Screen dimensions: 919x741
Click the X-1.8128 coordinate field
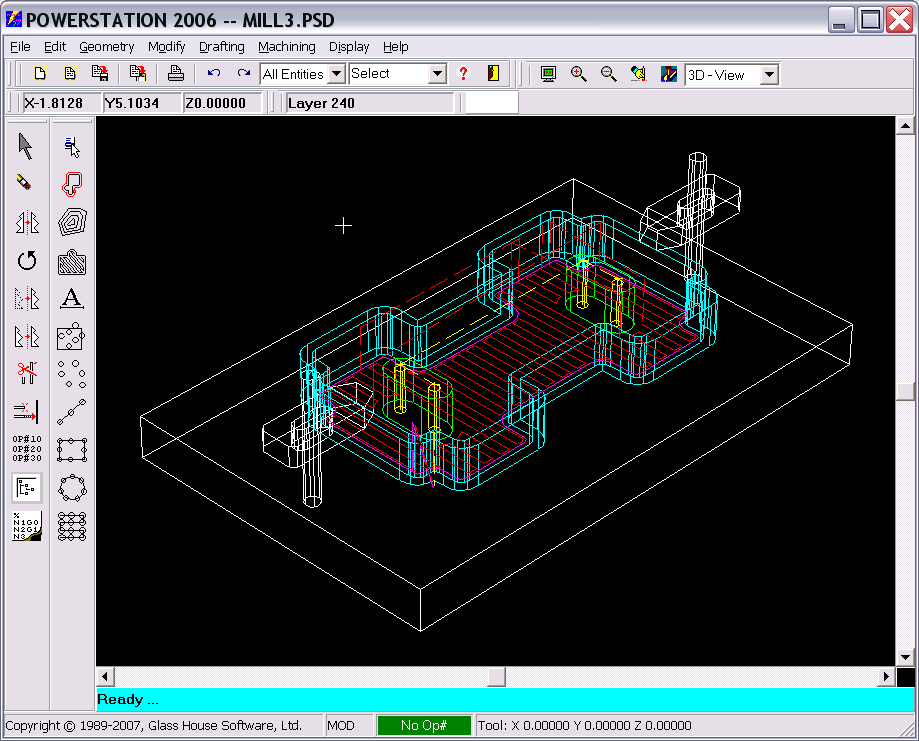click(x=61, y=103)
